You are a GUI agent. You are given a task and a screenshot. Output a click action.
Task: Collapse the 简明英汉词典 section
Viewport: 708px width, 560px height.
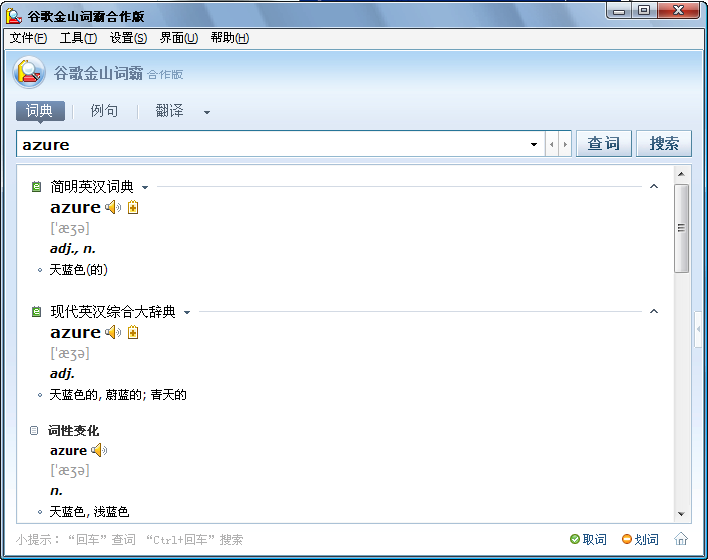click(x=654, y=186)
